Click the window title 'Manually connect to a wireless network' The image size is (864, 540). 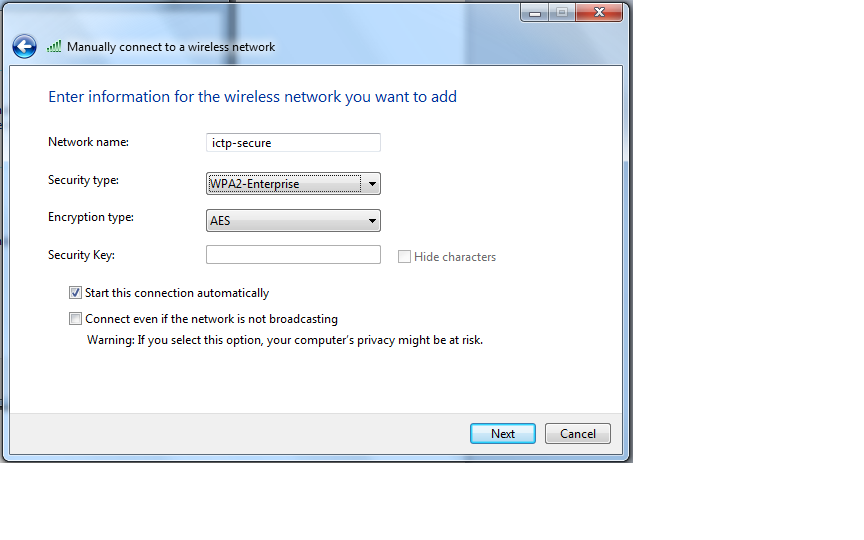[171, 47]
